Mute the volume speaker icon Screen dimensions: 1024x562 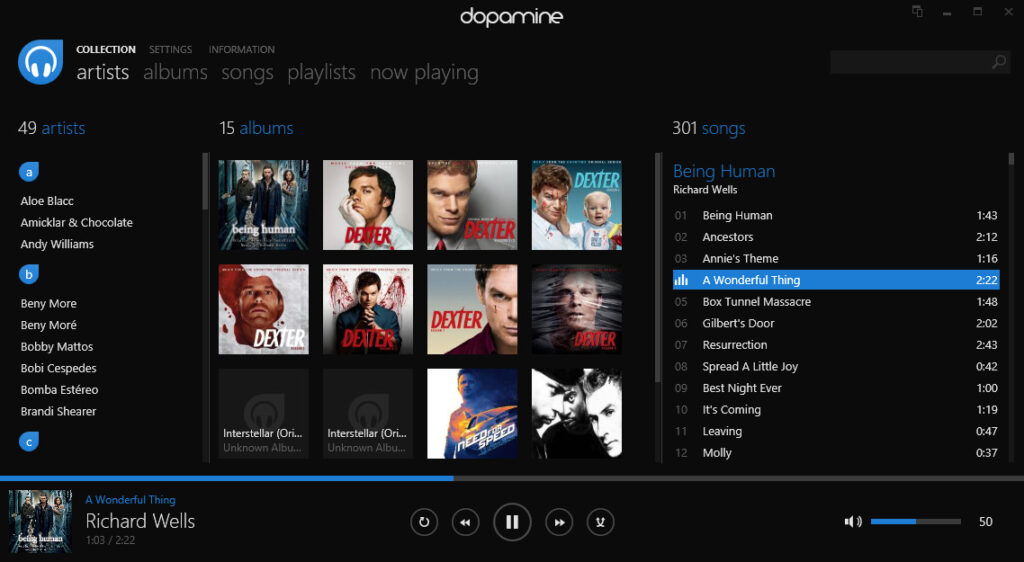[852, 521]
